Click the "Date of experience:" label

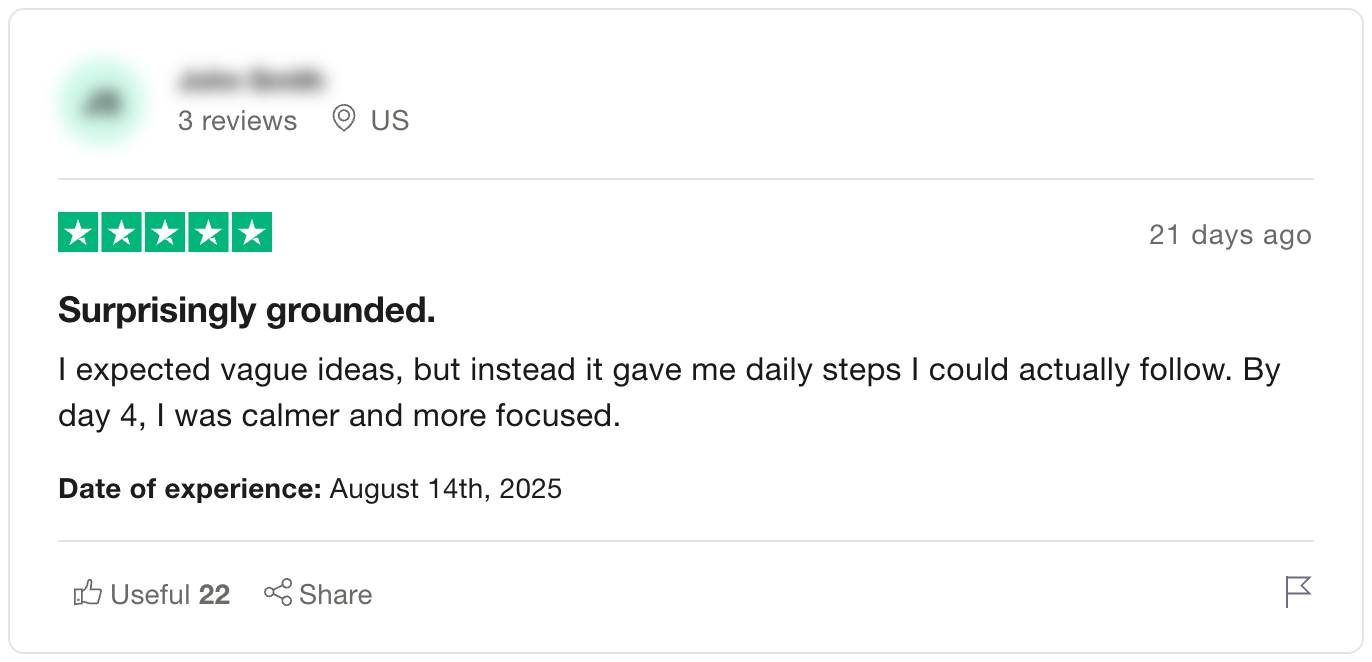(189, 489)
